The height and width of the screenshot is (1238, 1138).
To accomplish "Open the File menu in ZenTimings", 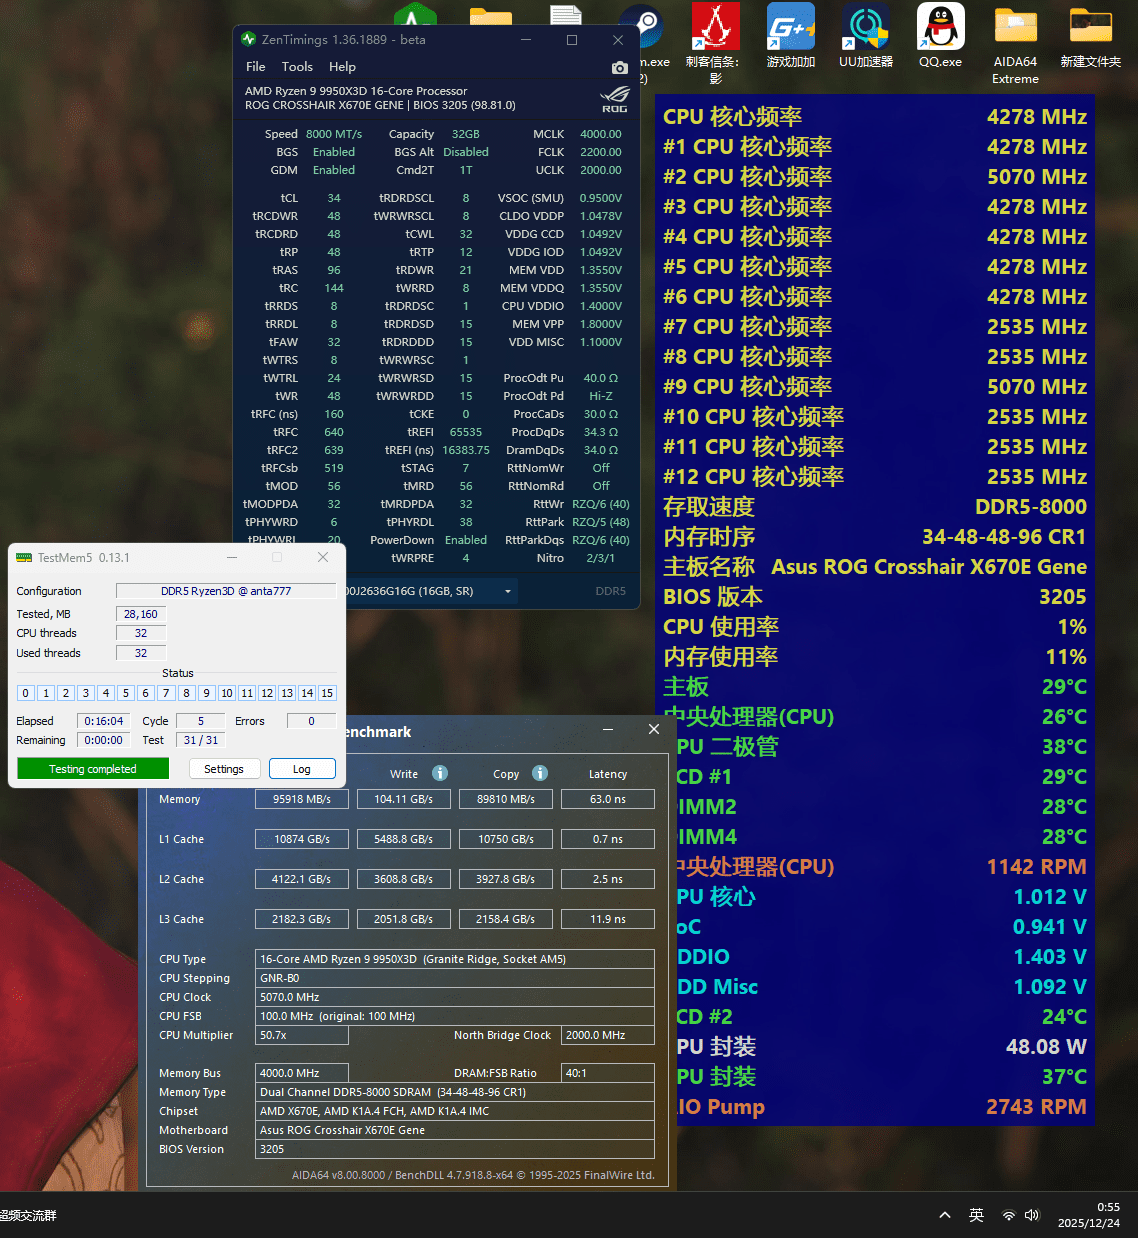I will tap(256, 67).
